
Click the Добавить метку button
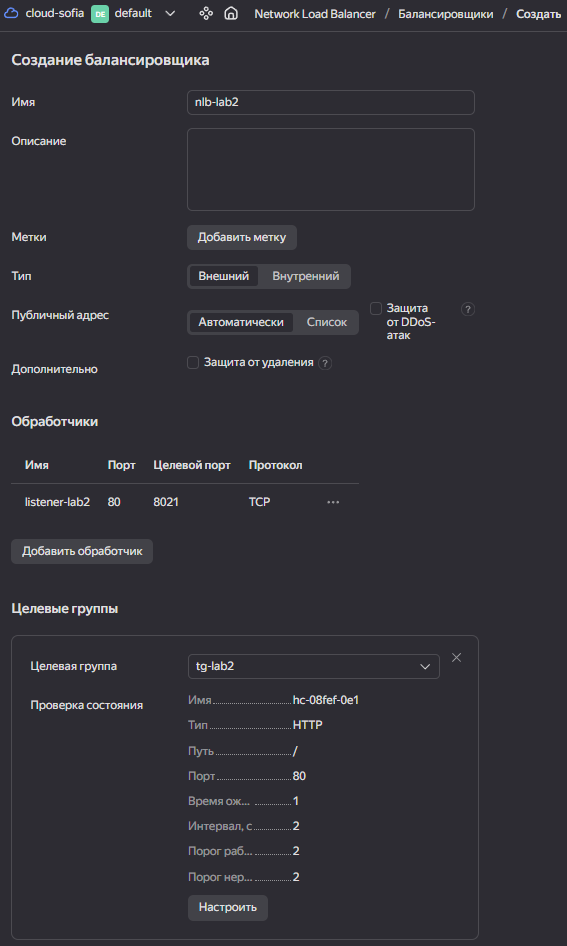click(x=242, y=237)
